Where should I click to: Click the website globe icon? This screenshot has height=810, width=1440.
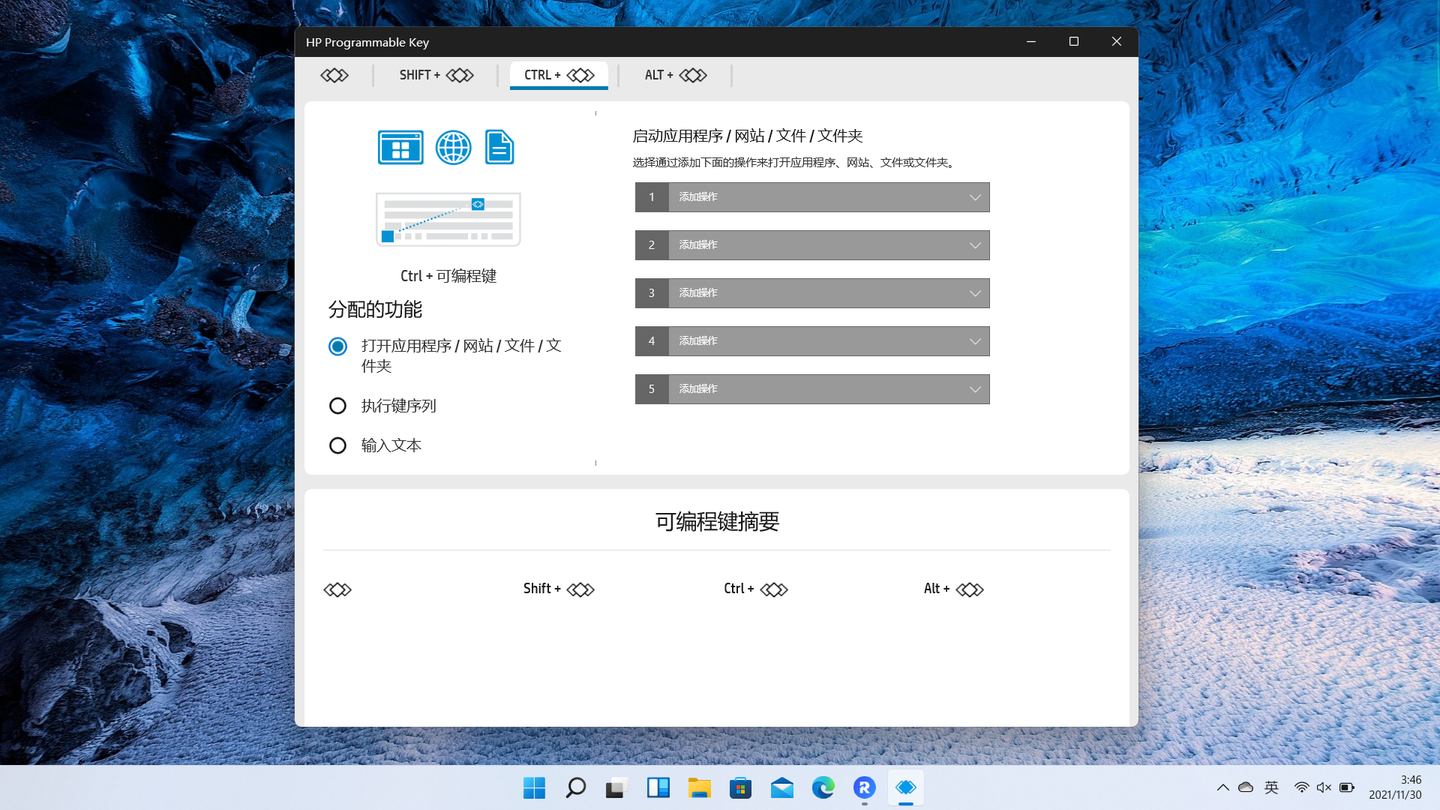click(x=453, y=147)
